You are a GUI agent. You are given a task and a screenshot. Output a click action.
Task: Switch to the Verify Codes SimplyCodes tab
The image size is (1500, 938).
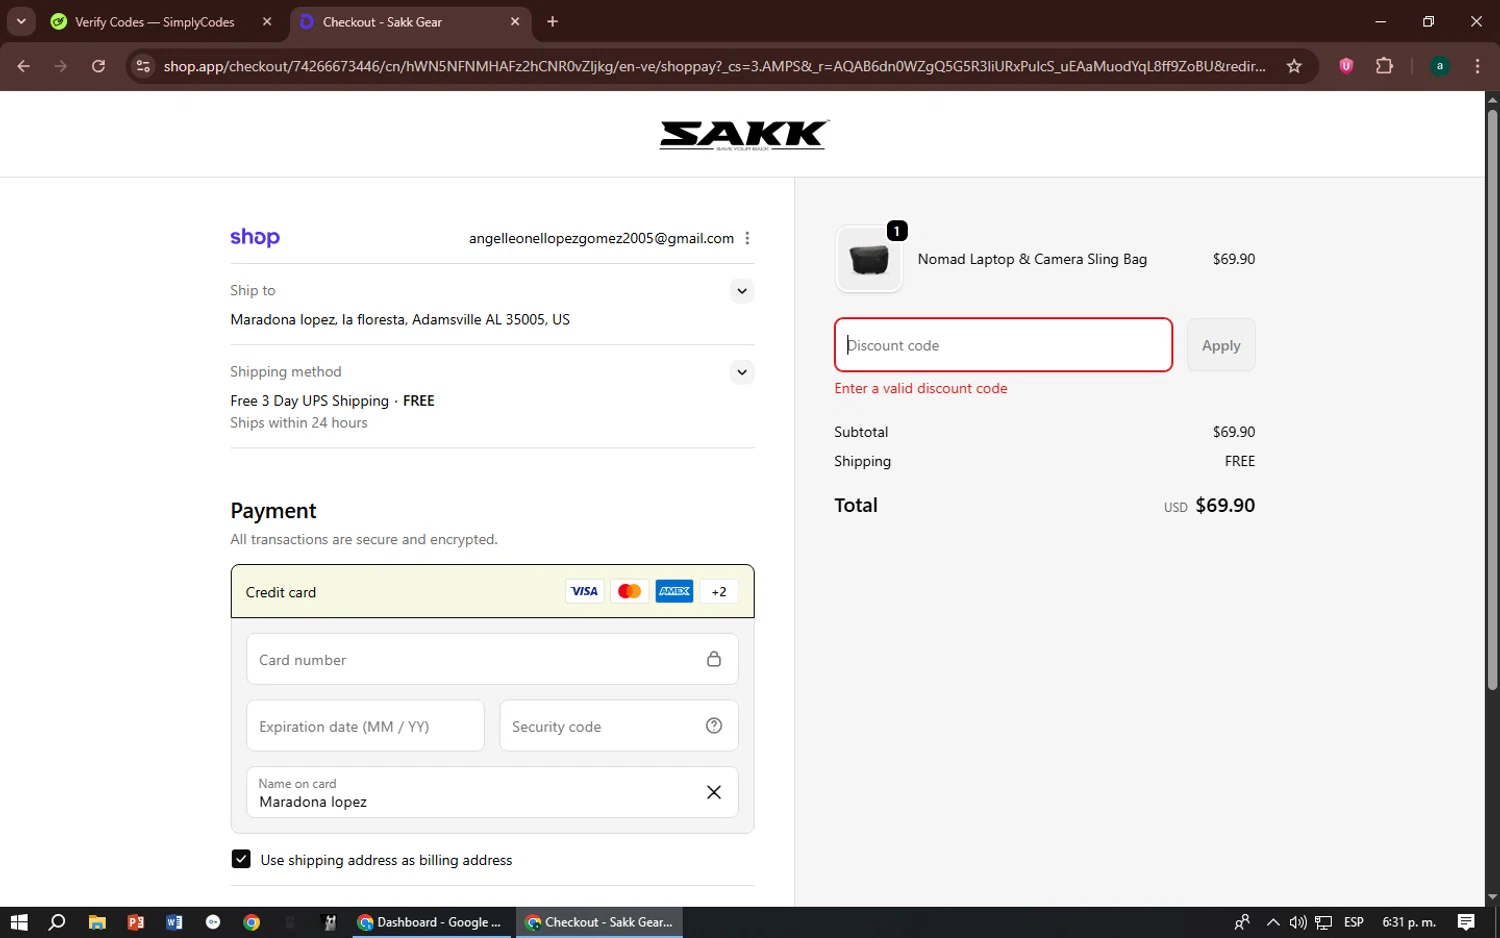coord(153,22)
